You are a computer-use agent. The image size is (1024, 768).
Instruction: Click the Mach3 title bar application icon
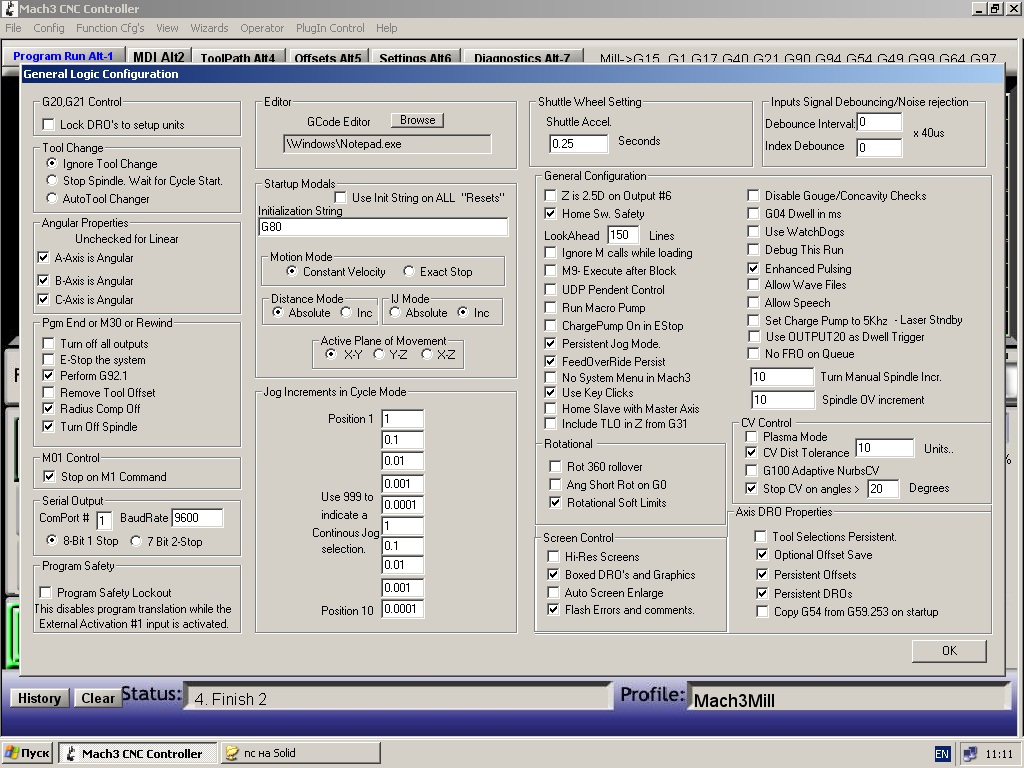pos(10,8)
